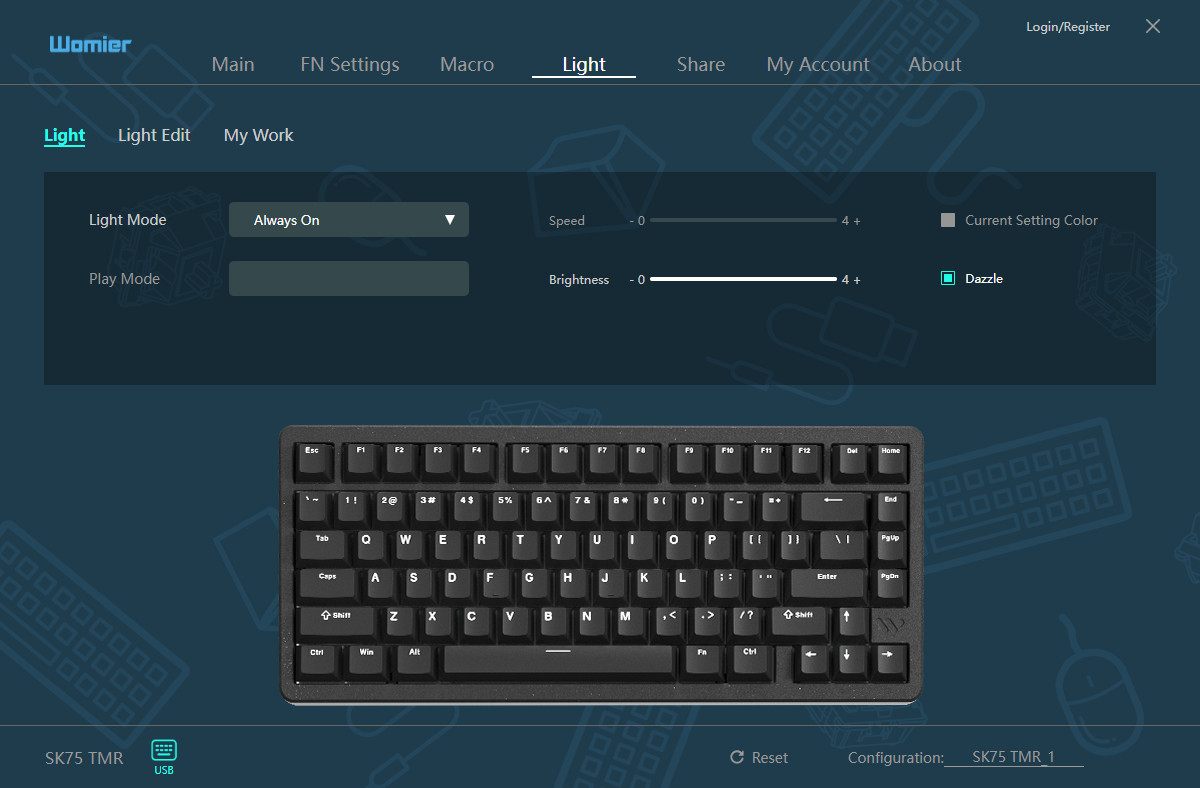Click the SK75 TMR_1 configuration name field
The height and width of the screenshot is (788, 1200).
point(1014,758)
